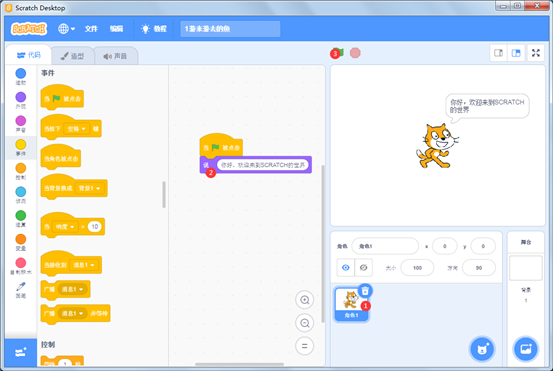
Task: Click the Choose a Sprite cat button
Action: click(x=482, y=349)
